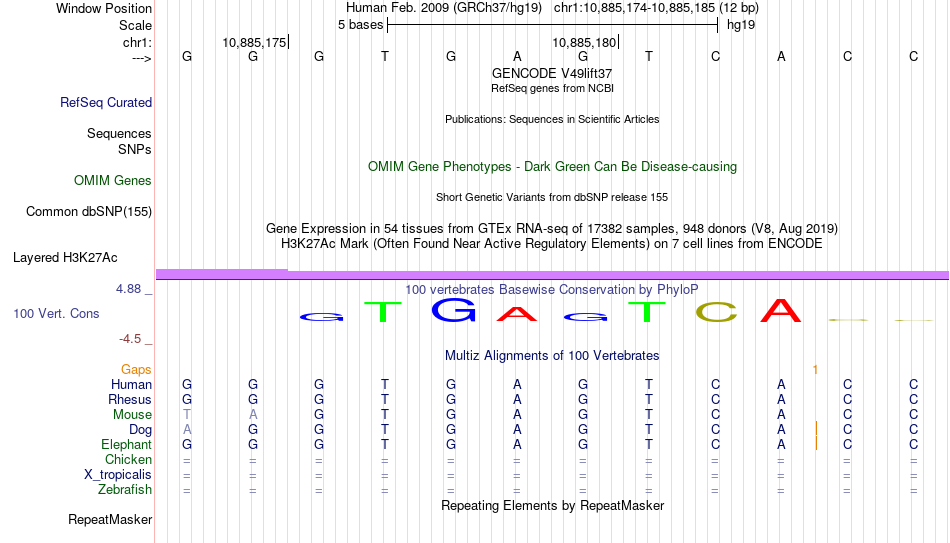This screenshot has width=950, height=543.
Task: Click Publications: Sequences in Scientific Articles title
Action: [552, 119]
